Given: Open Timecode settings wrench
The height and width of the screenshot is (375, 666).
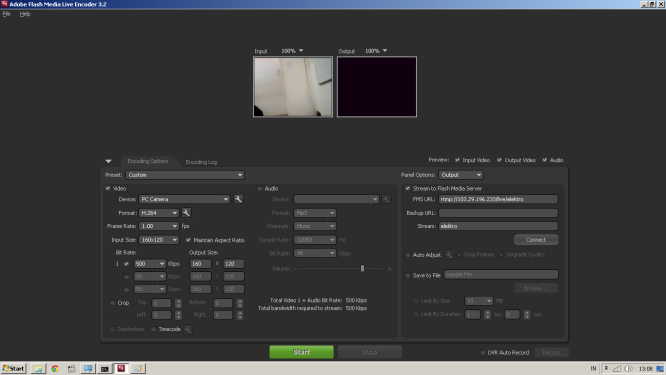Looking at the screenshot, I should (x=188, y=329).
